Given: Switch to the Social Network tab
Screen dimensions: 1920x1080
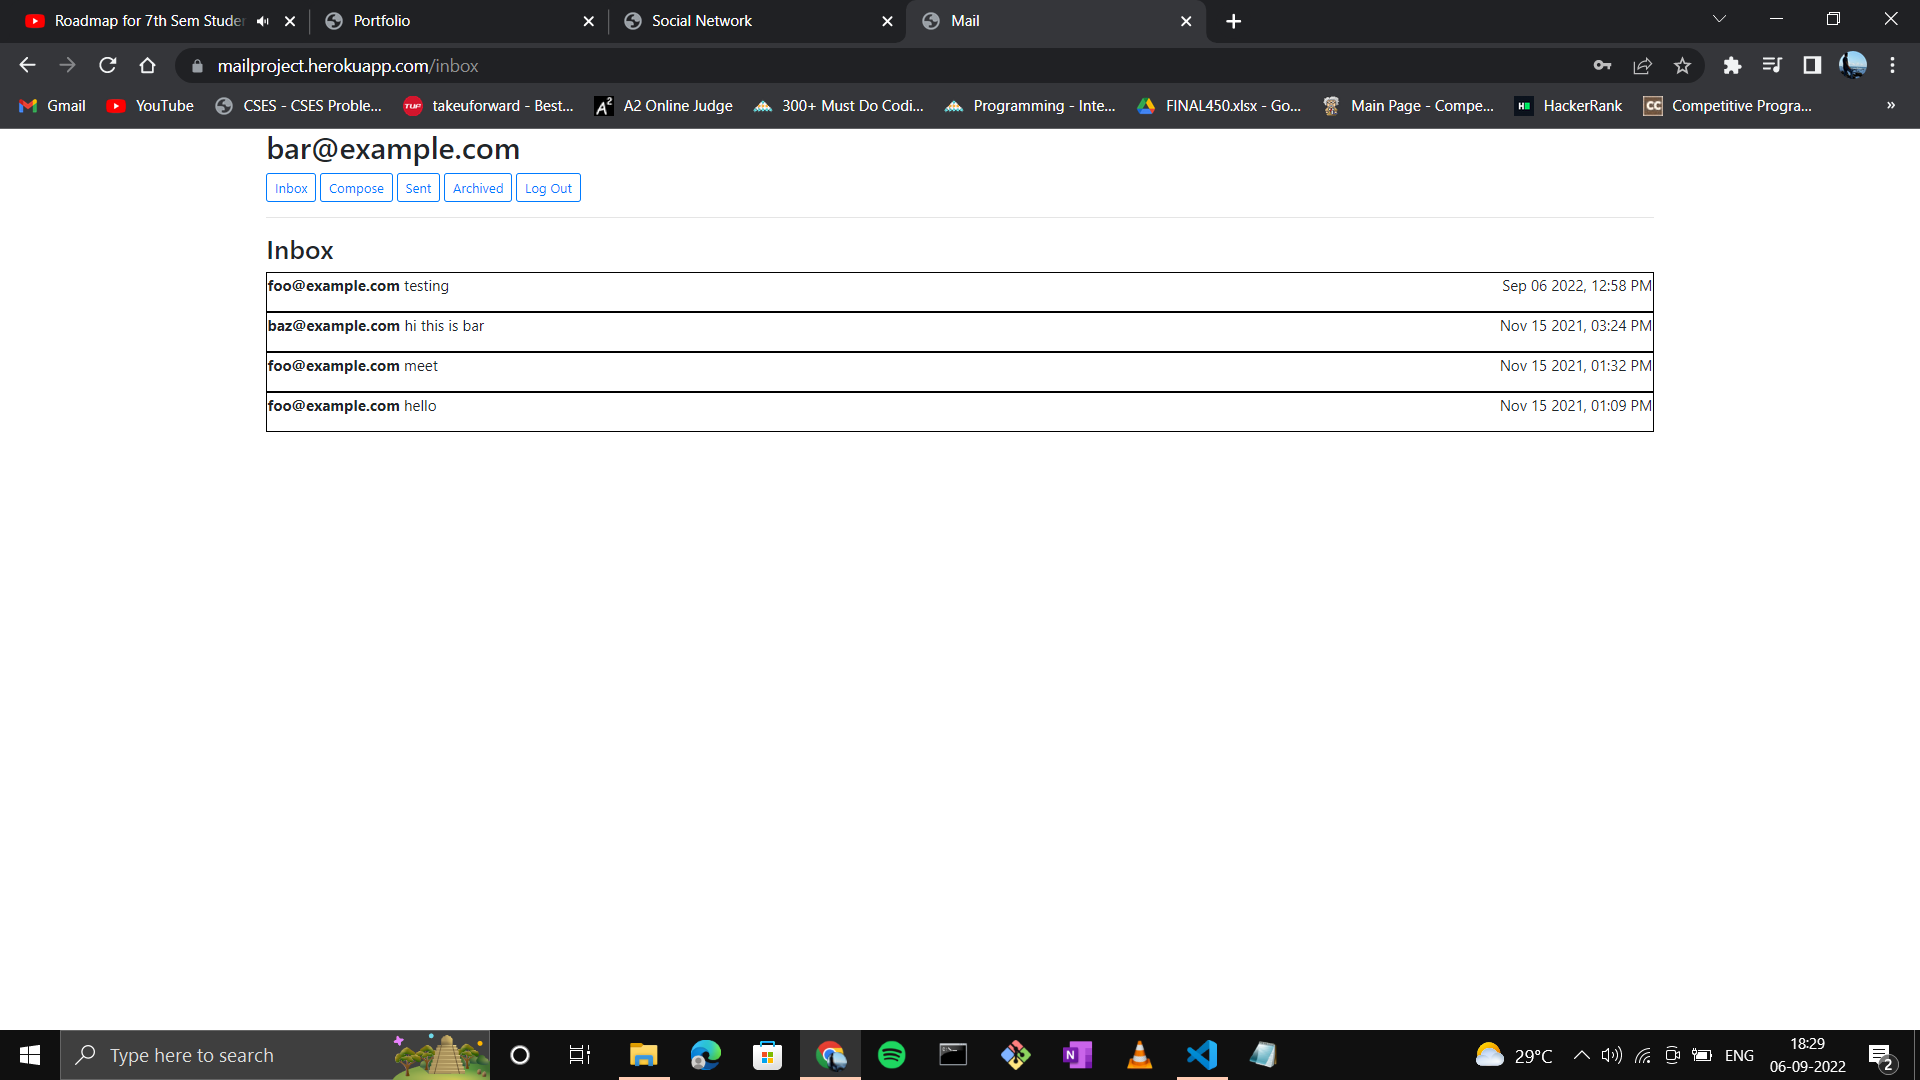Looking at the screenshot, I should coord(700,20).
